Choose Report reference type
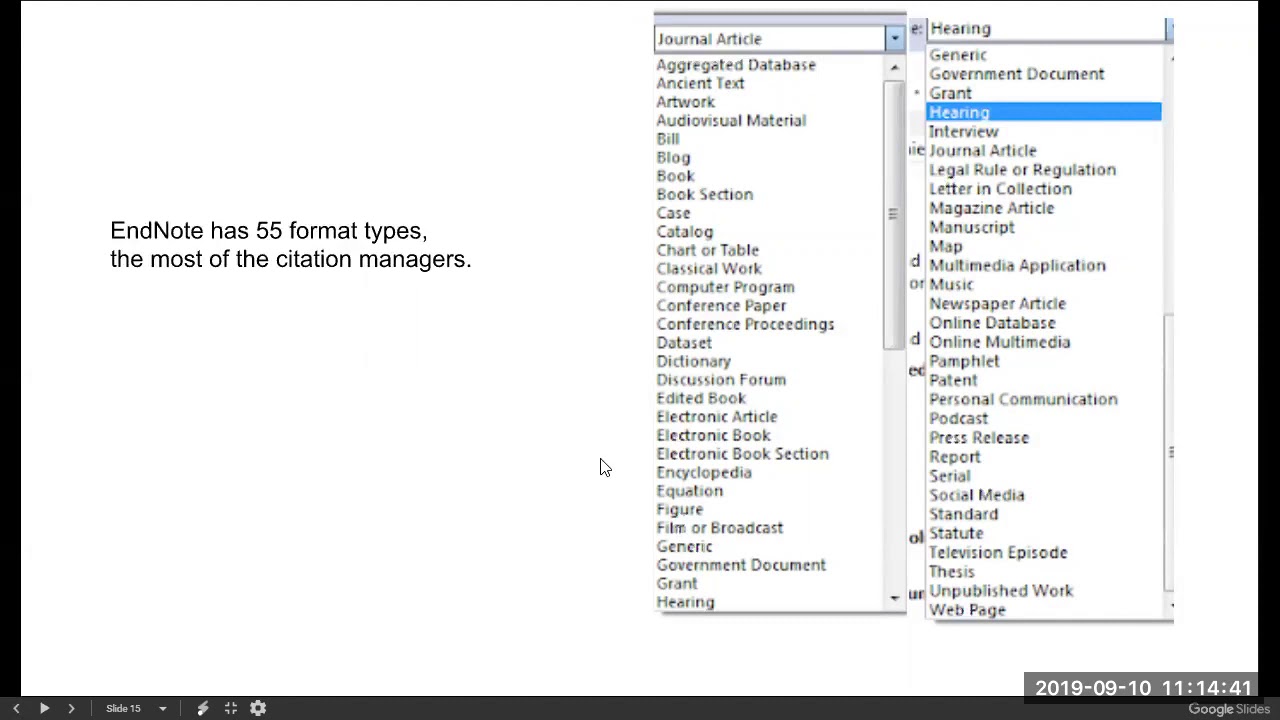Viewport: 1280px width, 720px height. click(x=954, y=456)
